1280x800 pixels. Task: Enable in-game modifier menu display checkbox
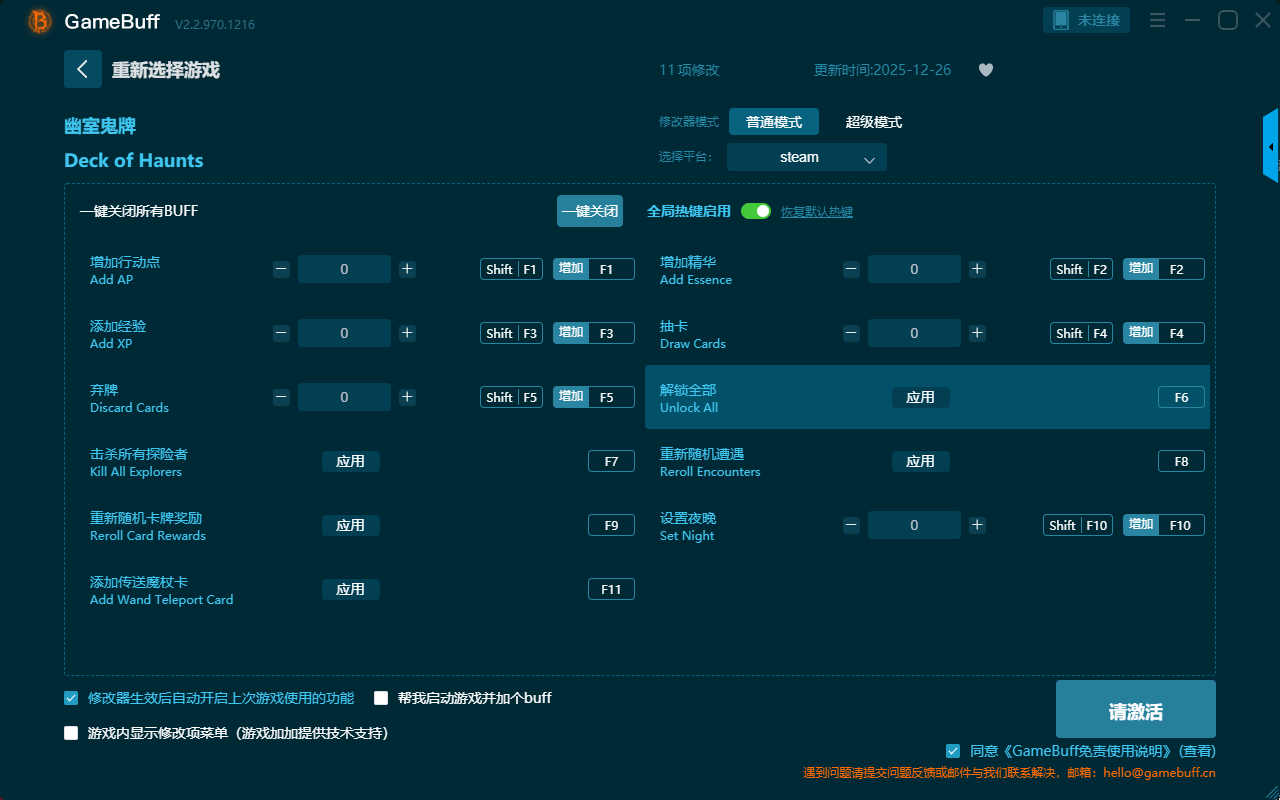(x=71, y=733)
